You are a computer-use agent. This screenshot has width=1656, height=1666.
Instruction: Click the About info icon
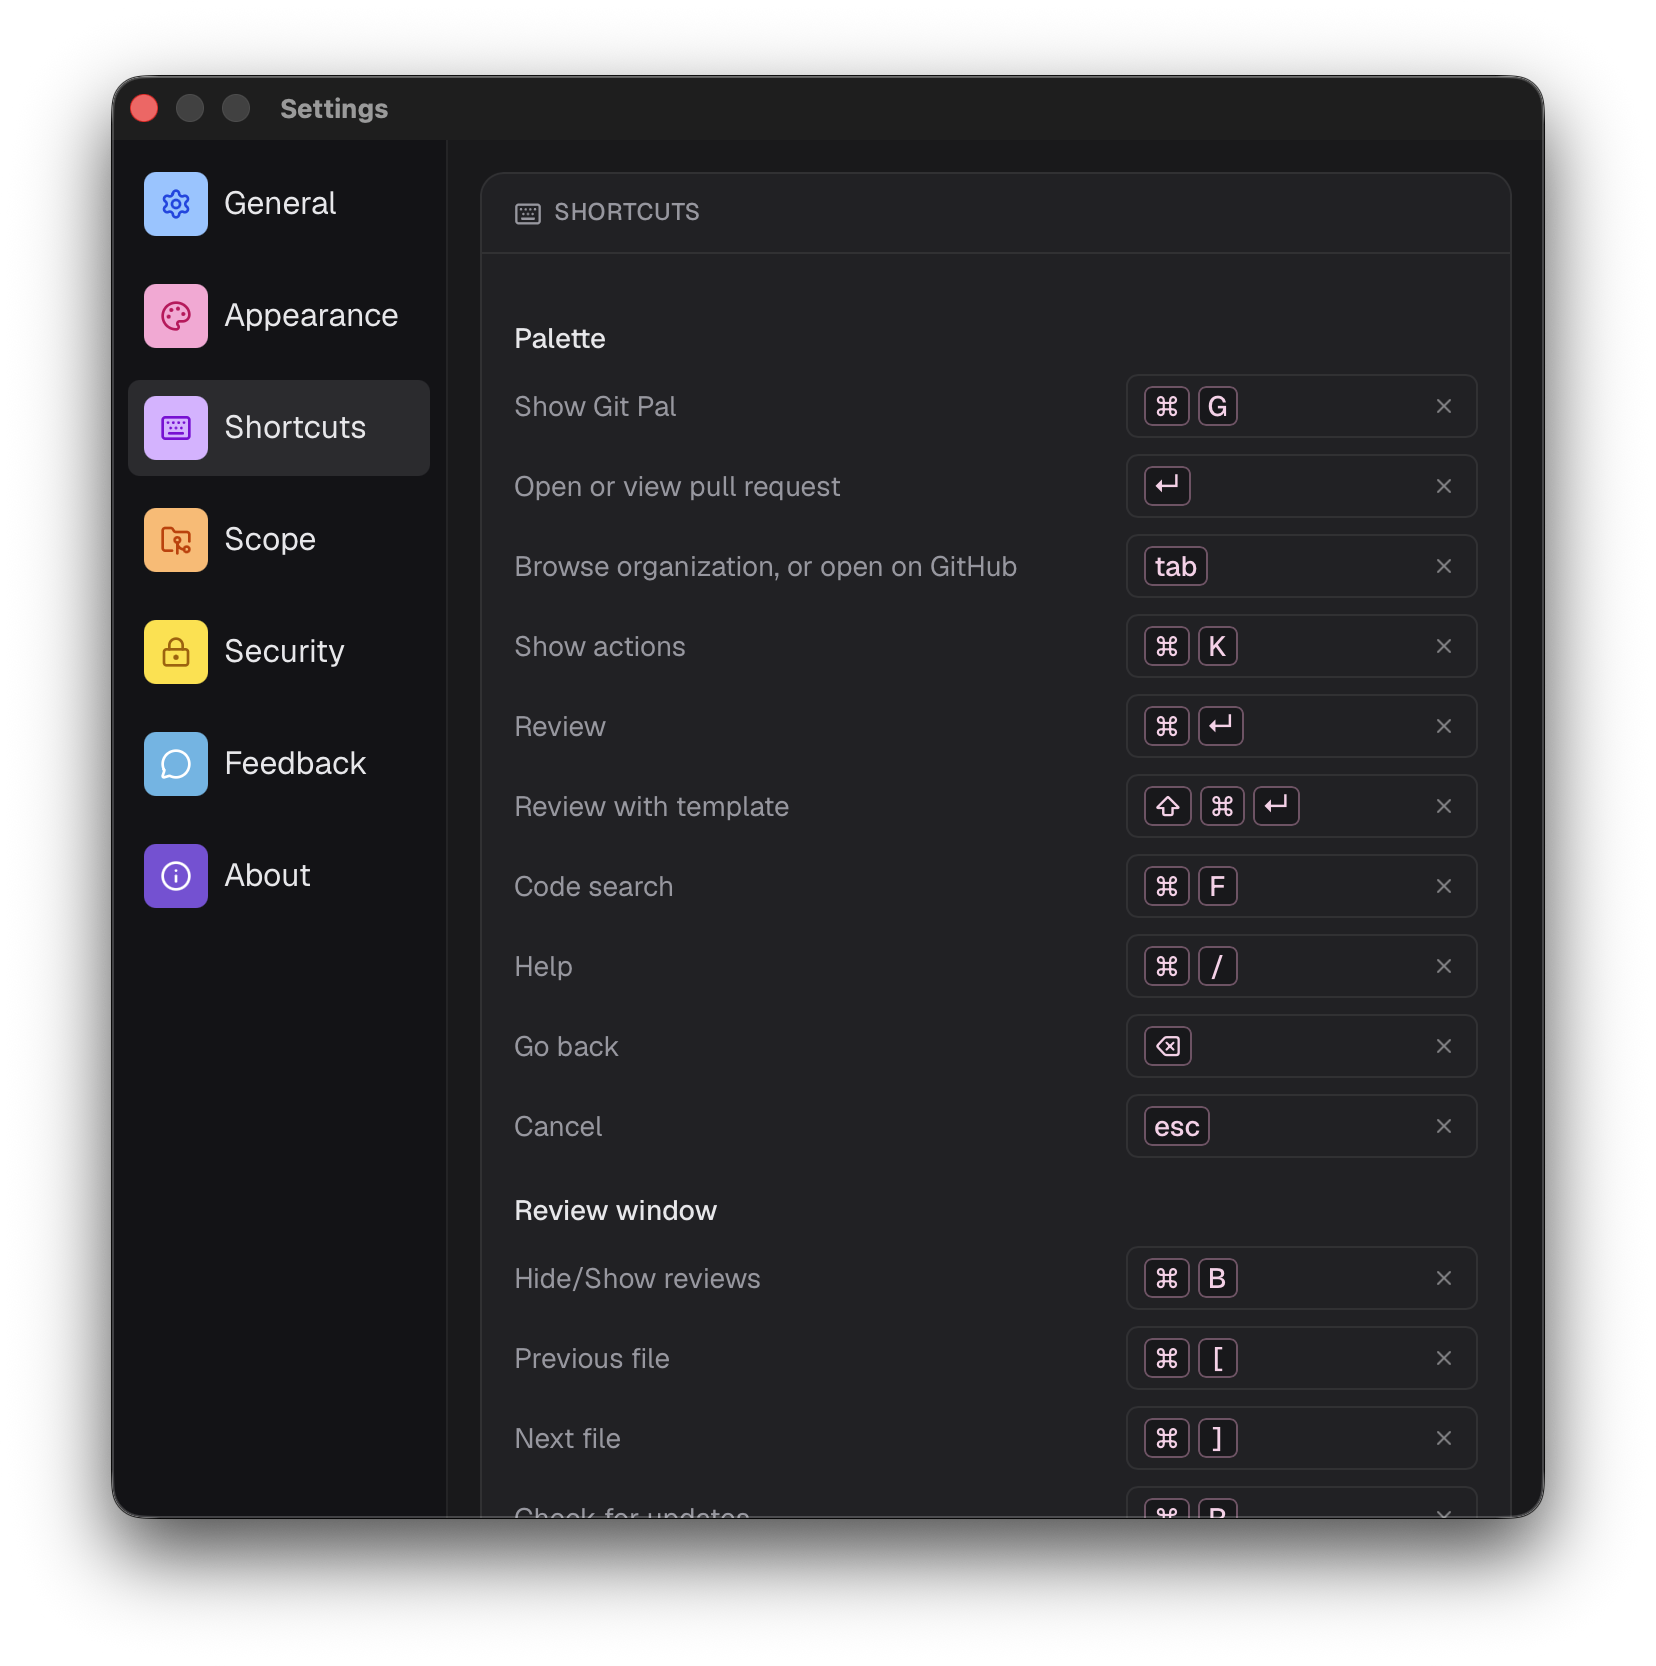tap(176, 876)
